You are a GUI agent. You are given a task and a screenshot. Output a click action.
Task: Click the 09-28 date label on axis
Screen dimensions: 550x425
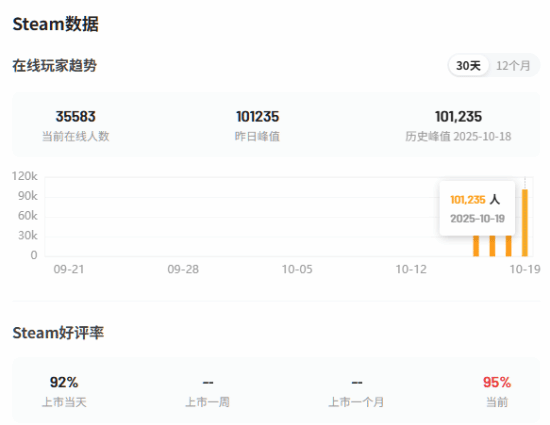(183, 269)
